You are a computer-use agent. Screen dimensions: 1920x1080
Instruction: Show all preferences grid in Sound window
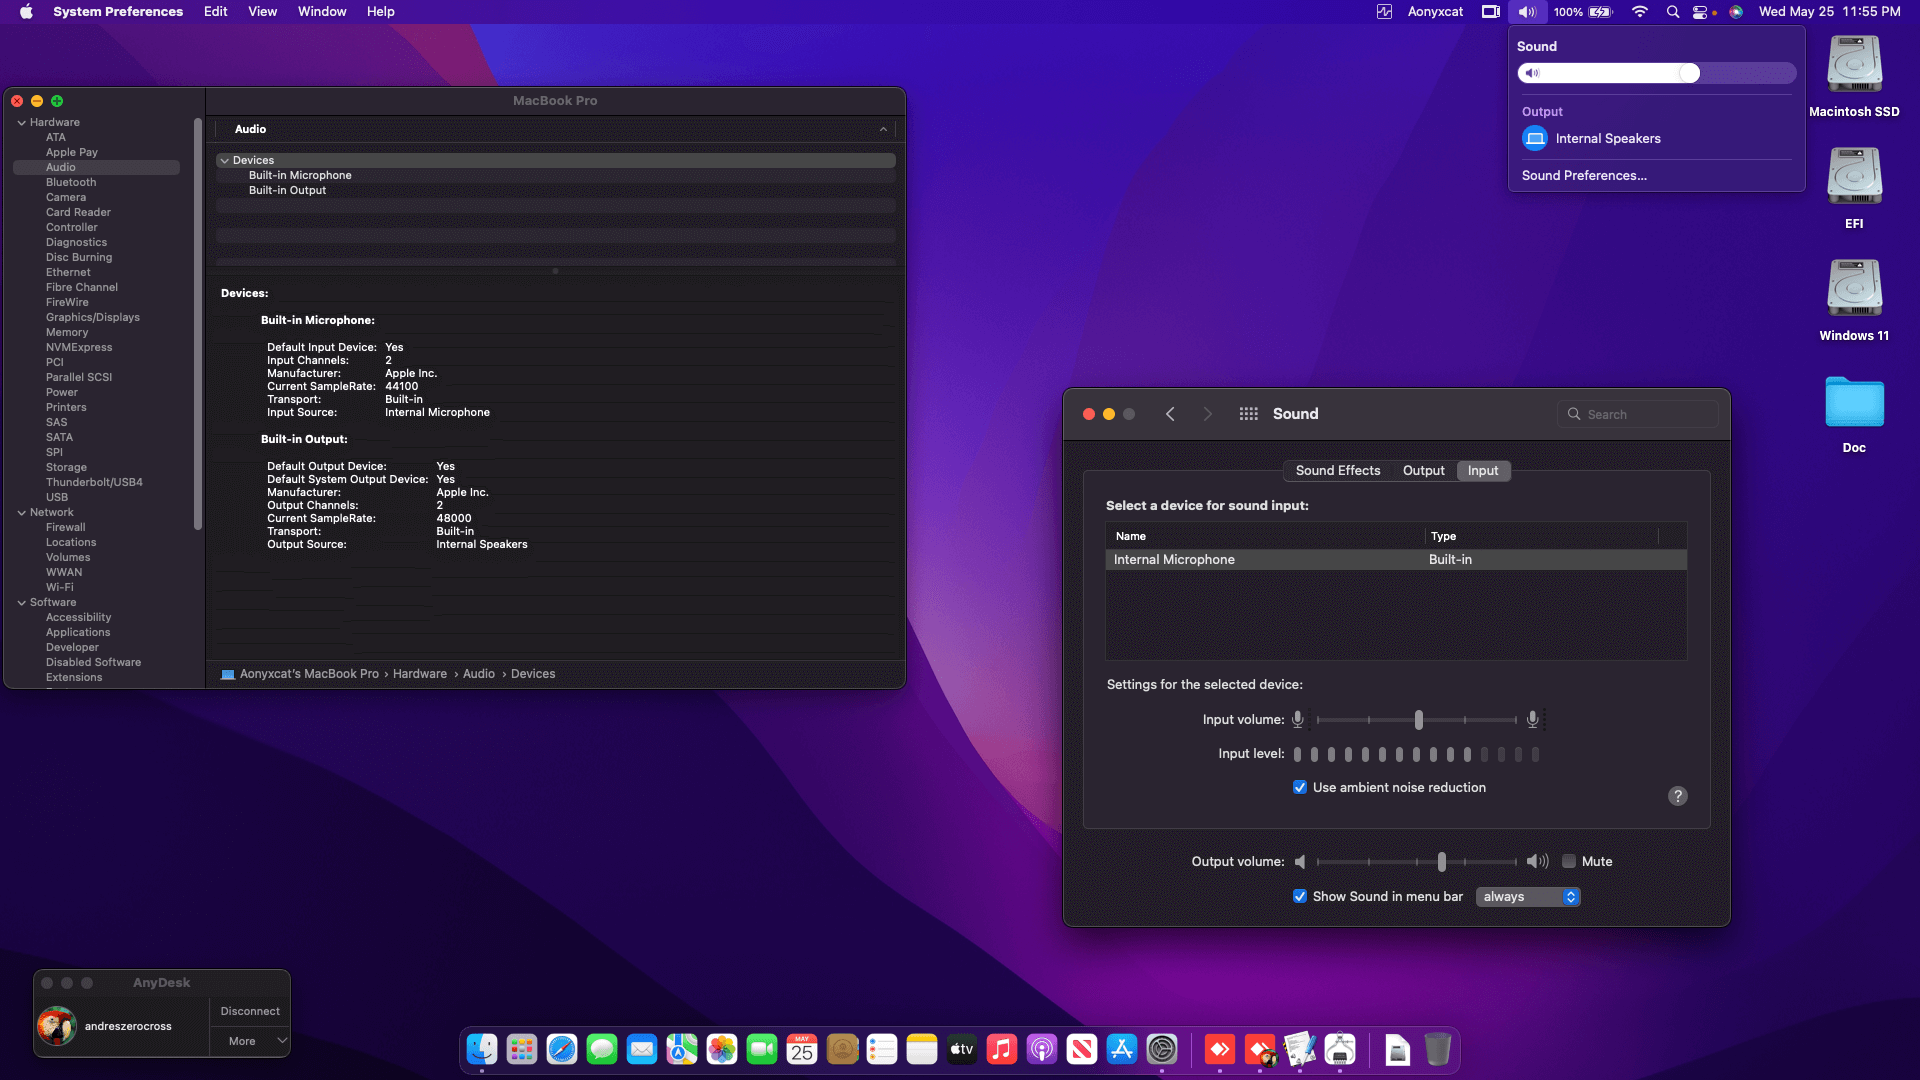[1248, 414]
